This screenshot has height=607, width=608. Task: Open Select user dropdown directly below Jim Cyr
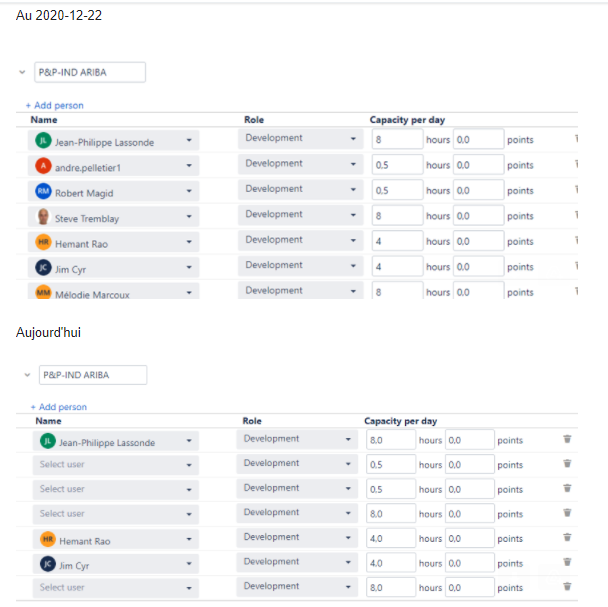click(116, 588)
